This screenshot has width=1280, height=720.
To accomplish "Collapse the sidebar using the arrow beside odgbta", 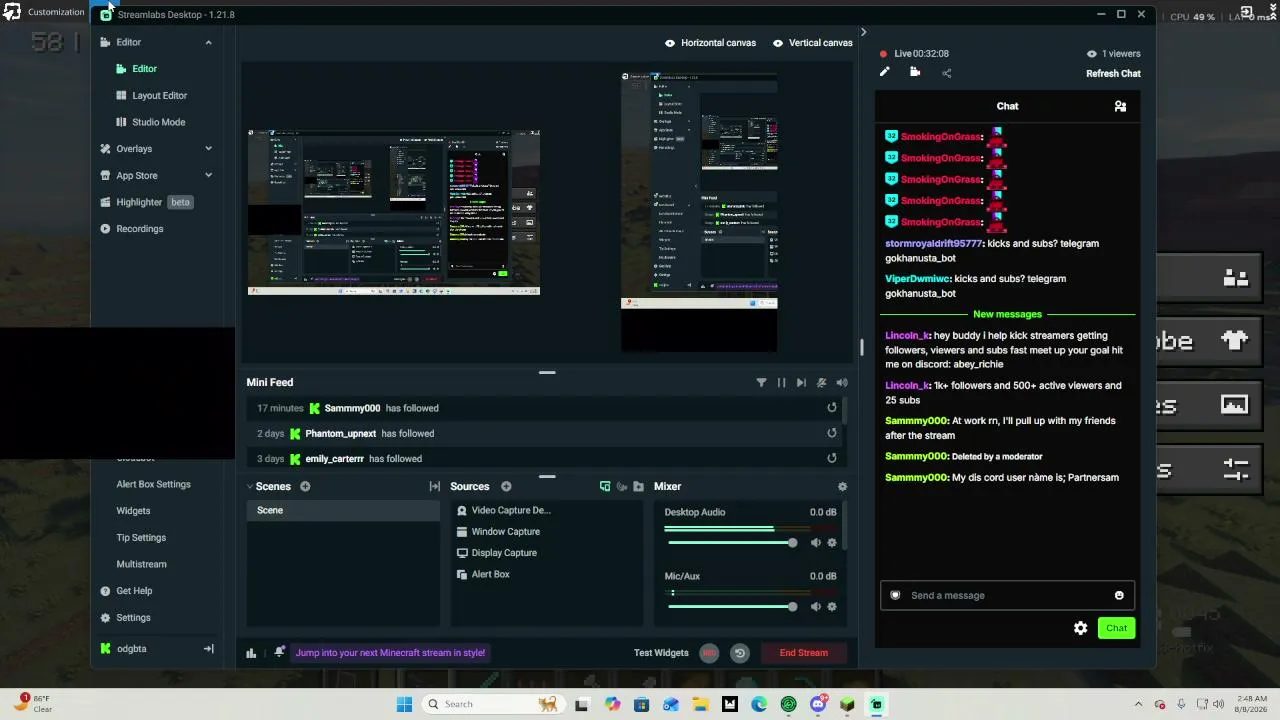I will (x=208, y=649).
